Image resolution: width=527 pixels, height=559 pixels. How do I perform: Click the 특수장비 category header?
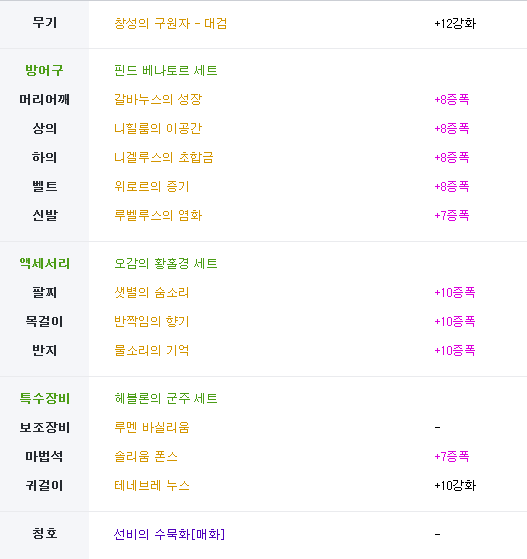45,398
